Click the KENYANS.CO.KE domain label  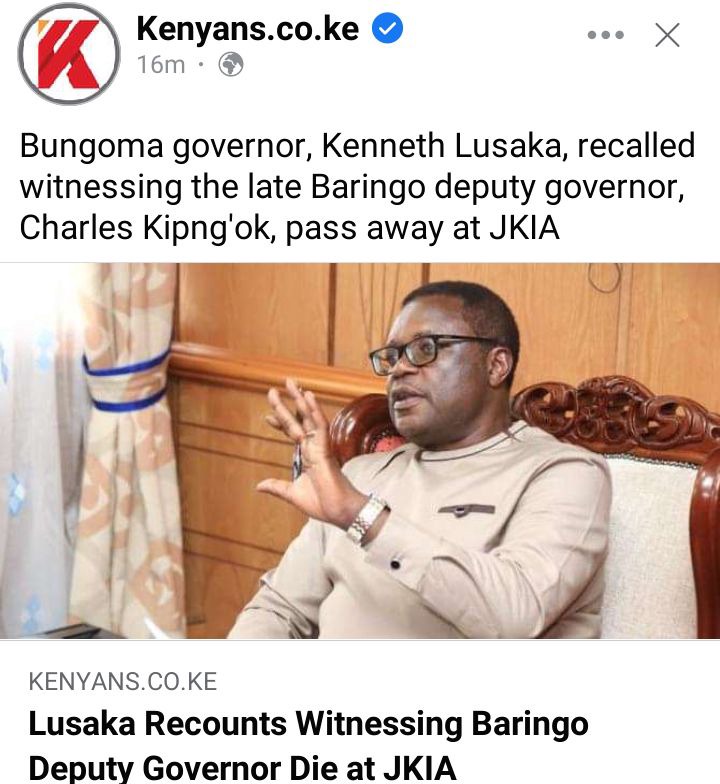[x=123, y=682]
